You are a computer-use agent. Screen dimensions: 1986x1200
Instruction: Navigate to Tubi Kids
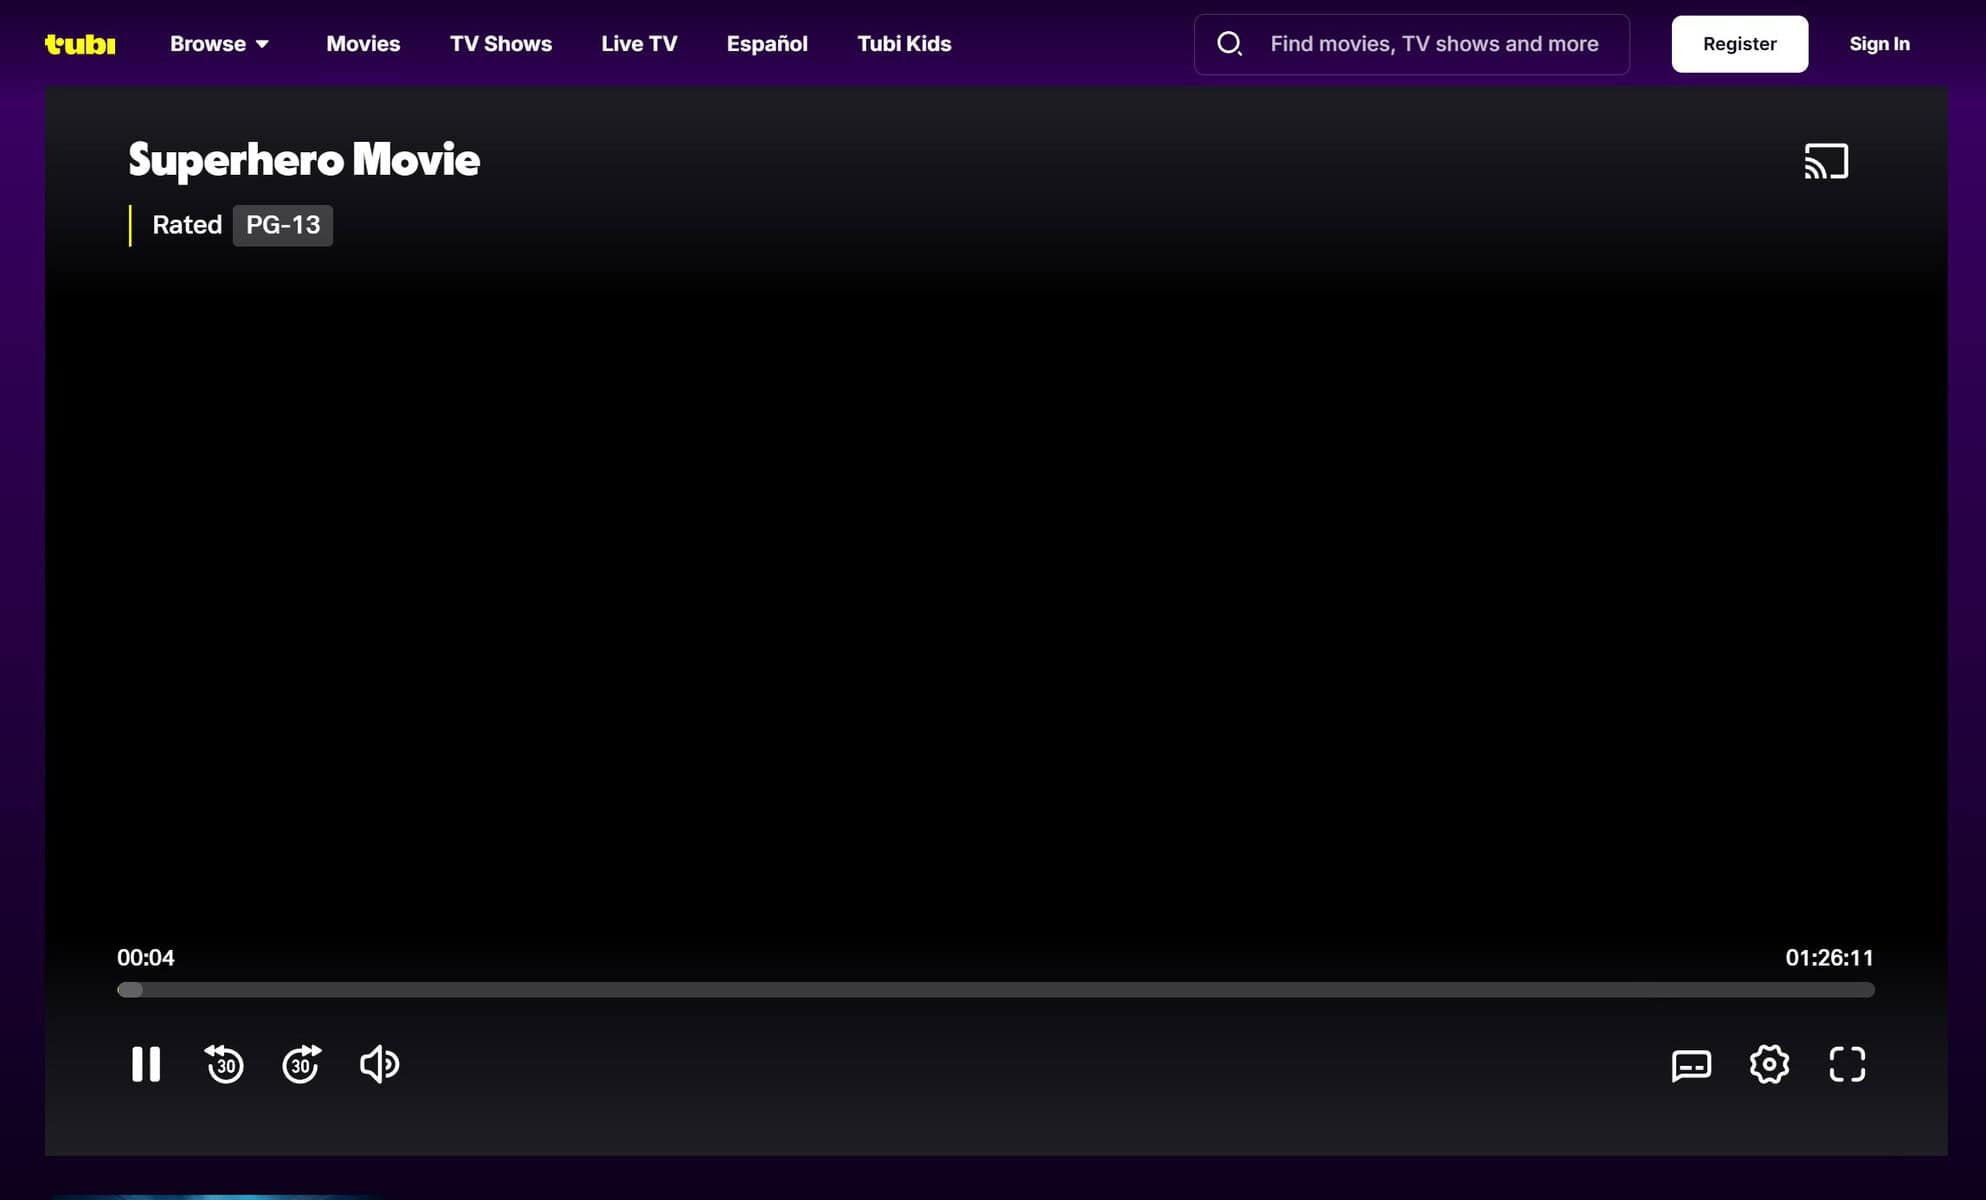tap(904, 44)
